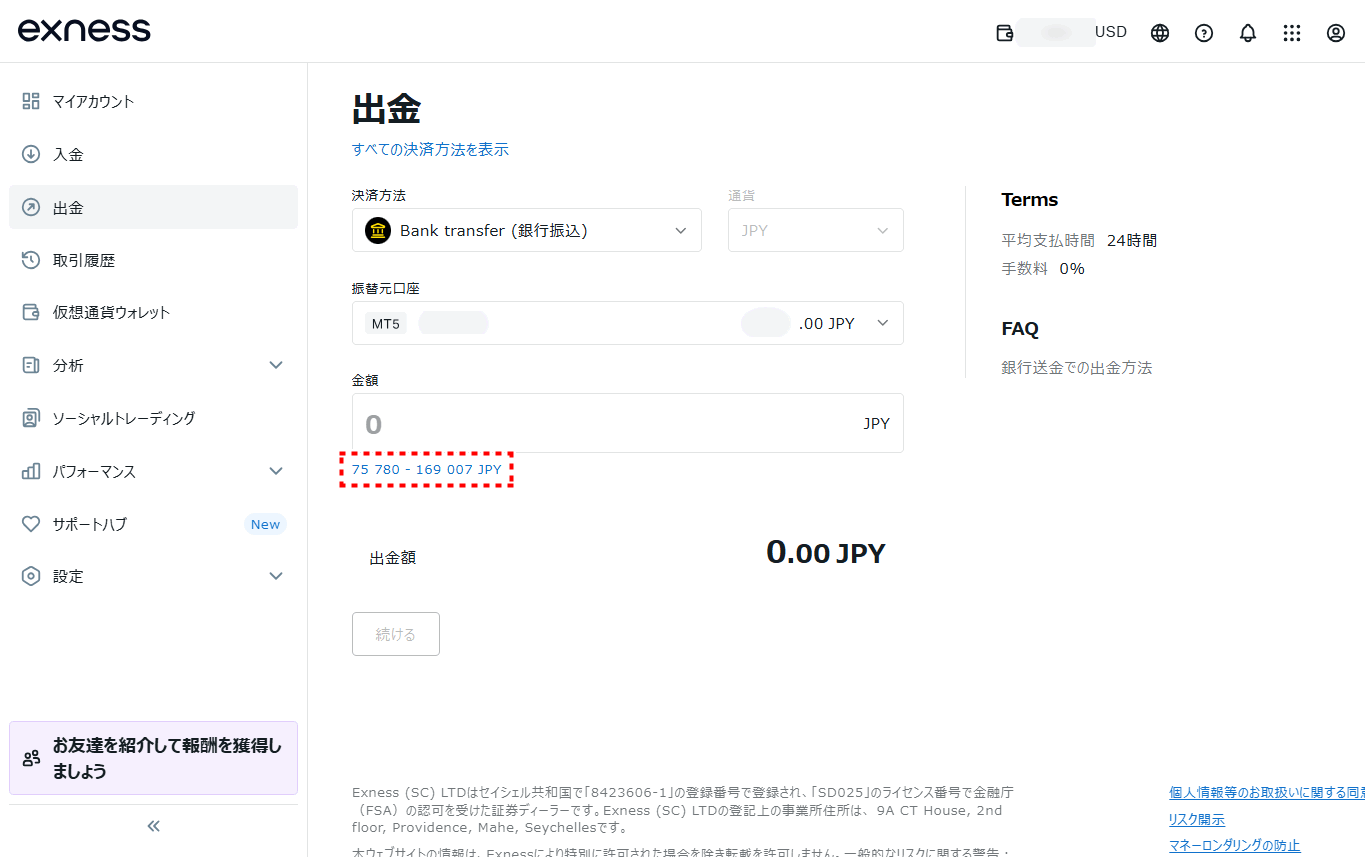Click the 出金 withdrawal arrow icon
Viewport: 1365px width, 857px height.
point(31,207)
